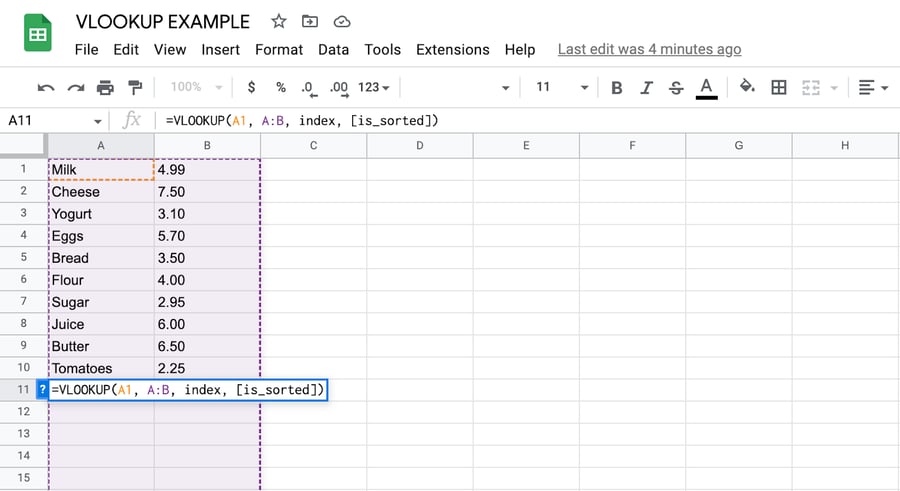
Task: Toggle strikethrough formatting
Action: coord(676,88)
